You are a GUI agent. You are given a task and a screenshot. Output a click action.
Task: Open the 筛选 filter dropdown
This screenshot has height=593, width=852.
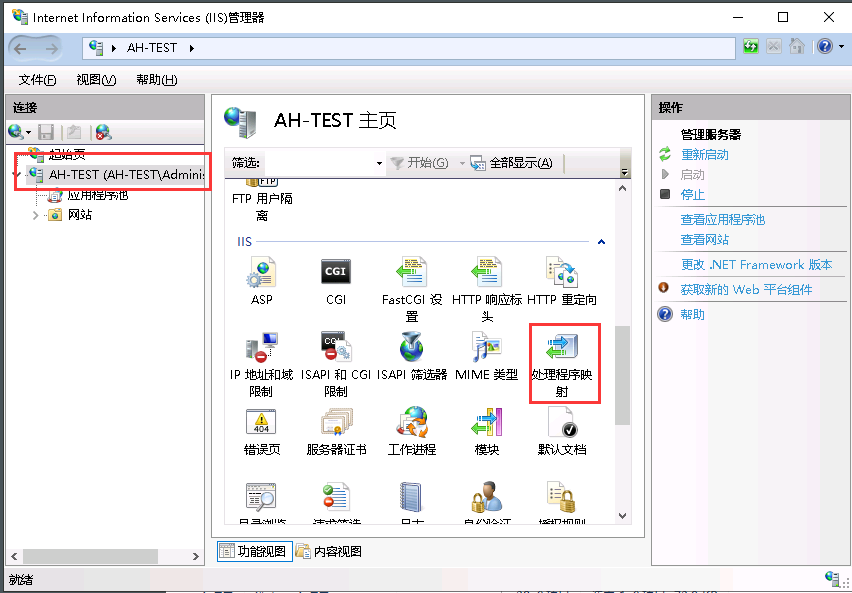[379, 164]
